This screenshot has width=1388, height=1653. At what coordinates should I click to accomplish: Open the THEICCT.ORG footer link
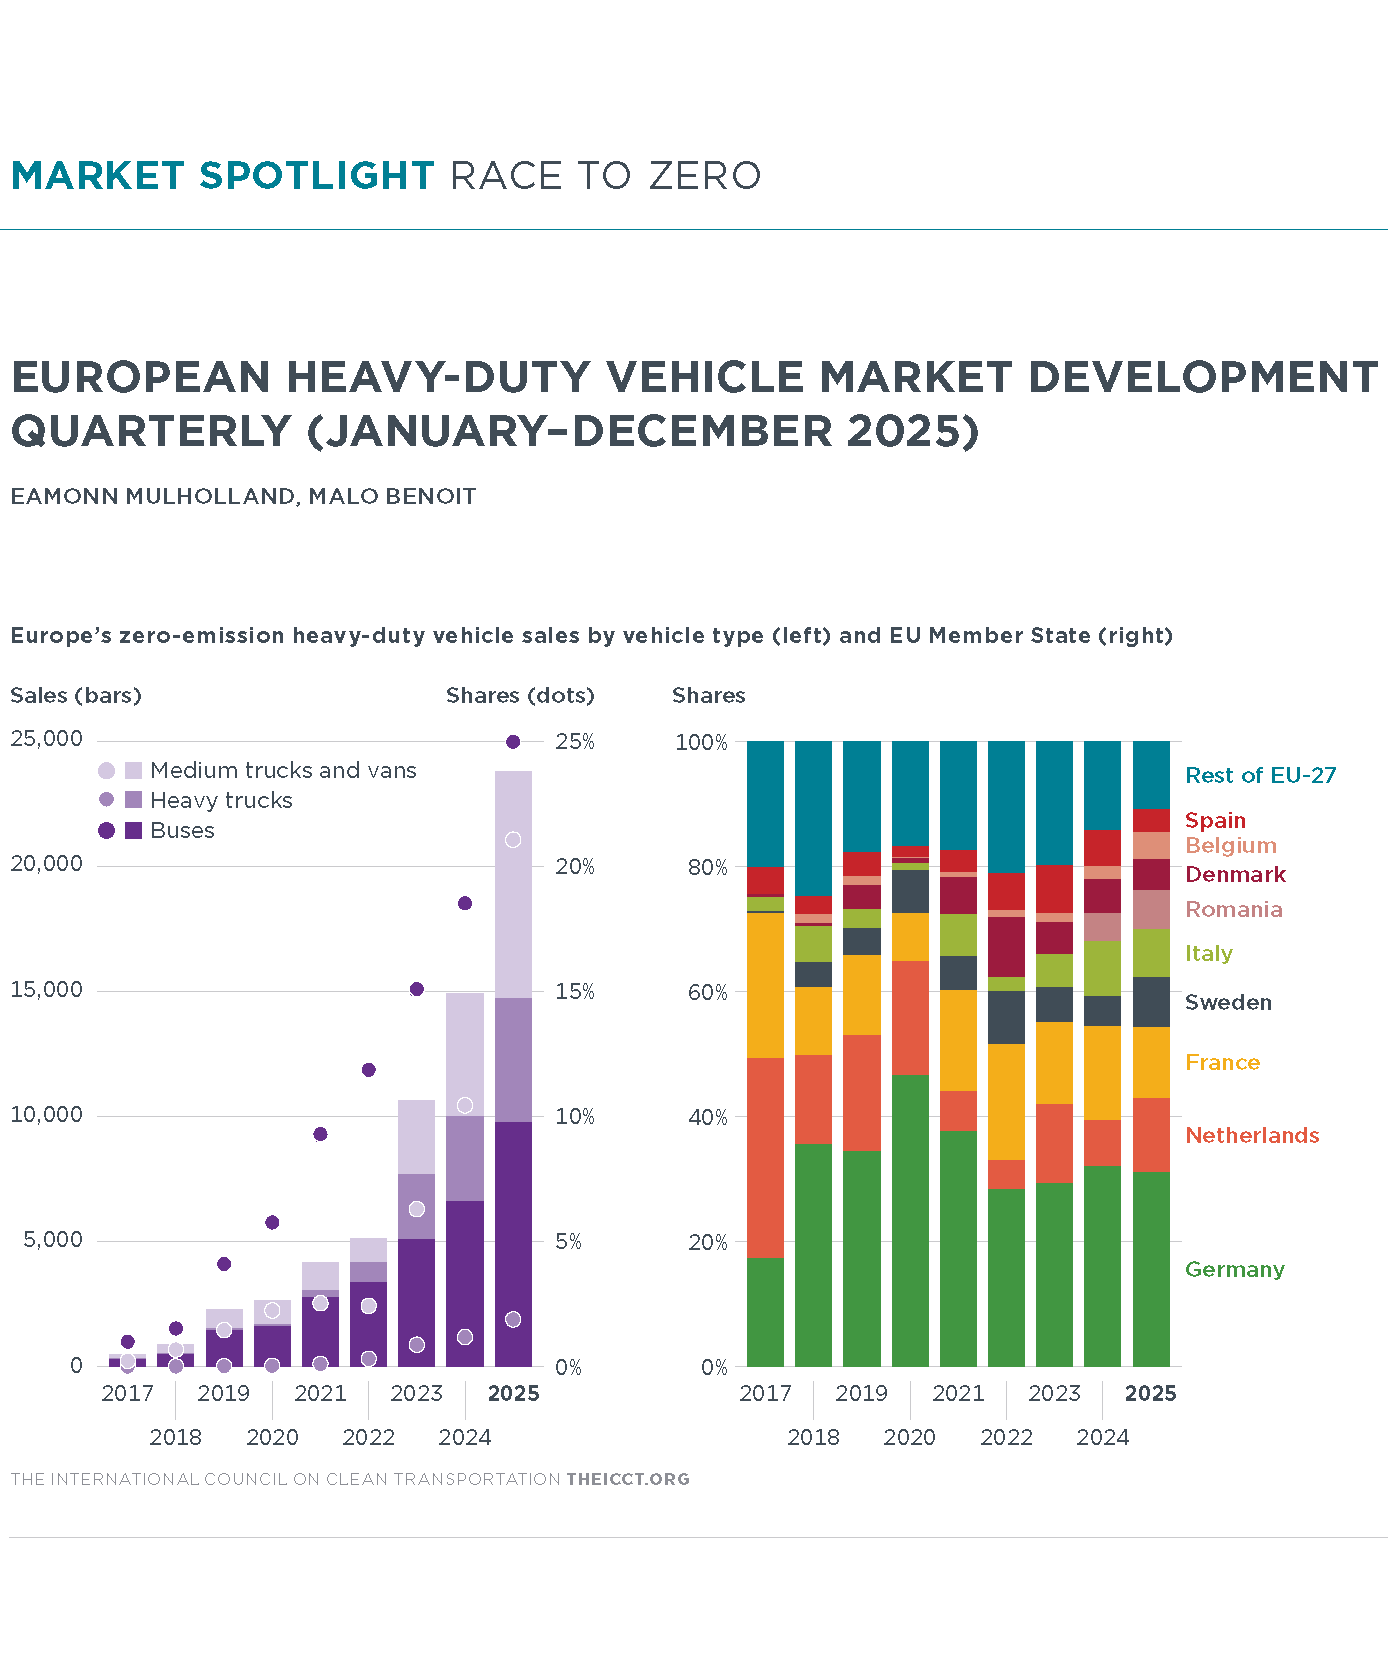[627, 1479]
